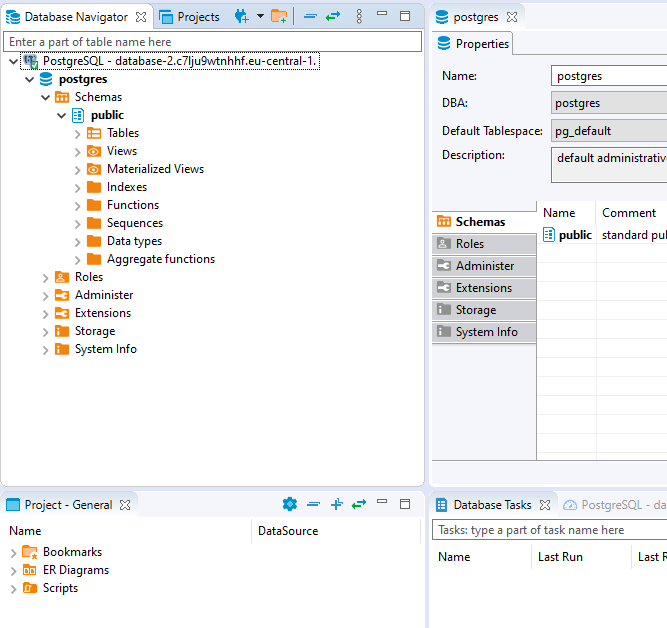Viewport: 667px width, 628px height.
Task: Click DataSource column header in Project panel
Action: (288, 531)
